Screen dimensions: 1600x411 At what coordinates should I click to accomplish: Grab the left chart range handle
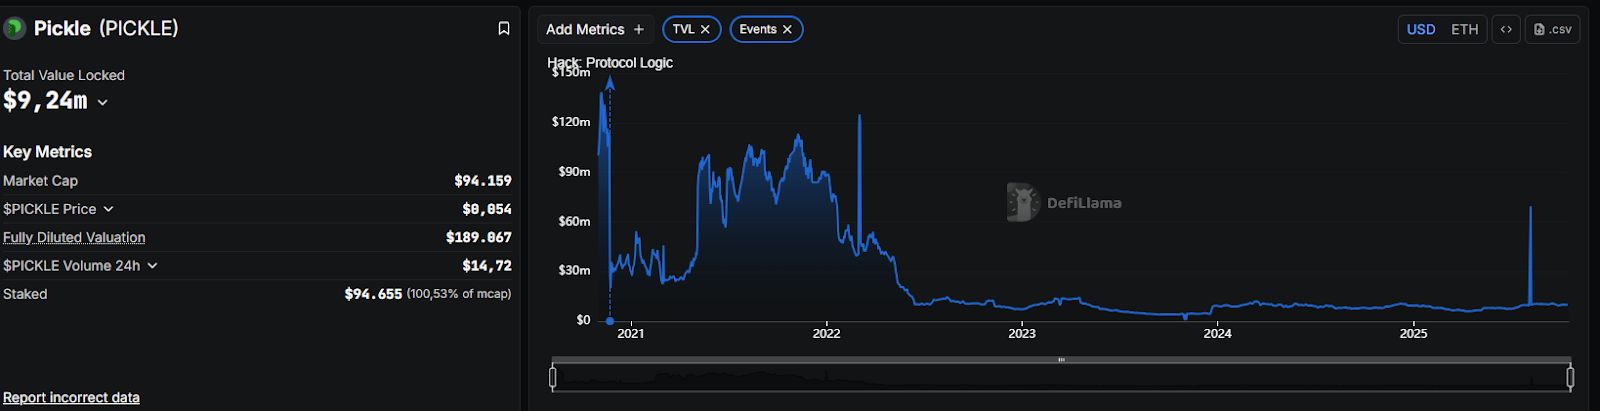553,377
